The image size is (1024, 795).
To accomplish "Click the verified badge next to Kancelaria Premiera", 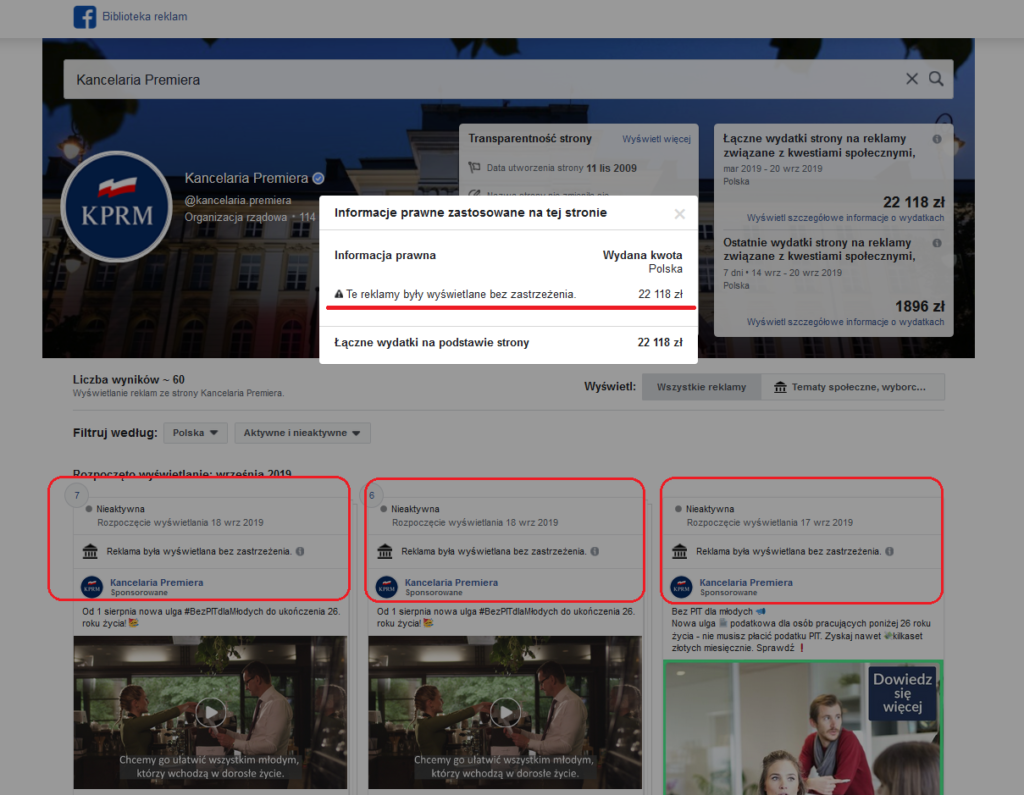I will (x=318, y=178).
